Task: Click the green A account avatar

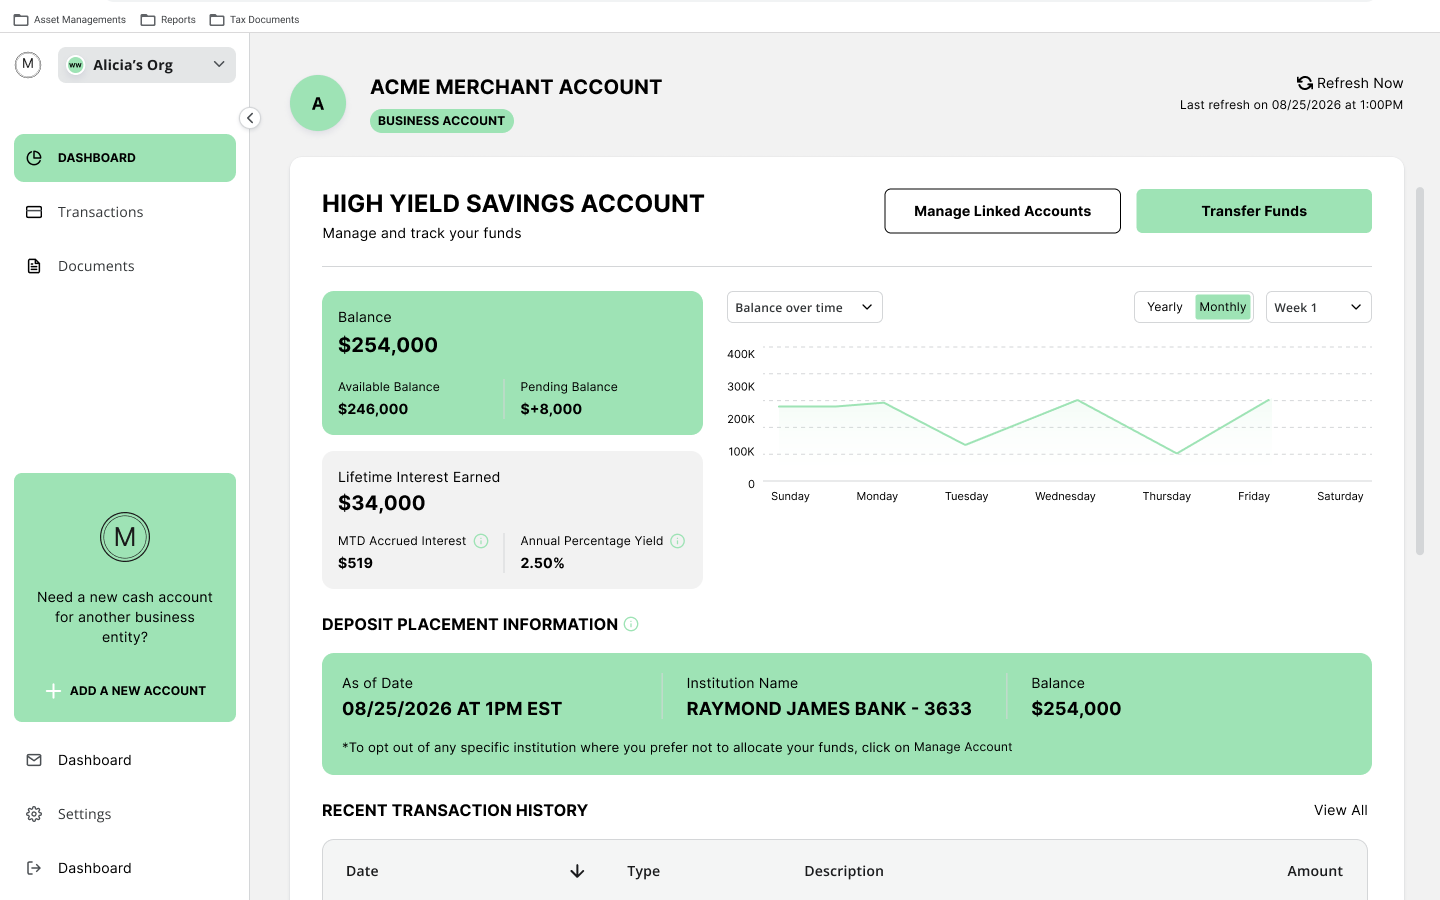Action: [318, 103]
